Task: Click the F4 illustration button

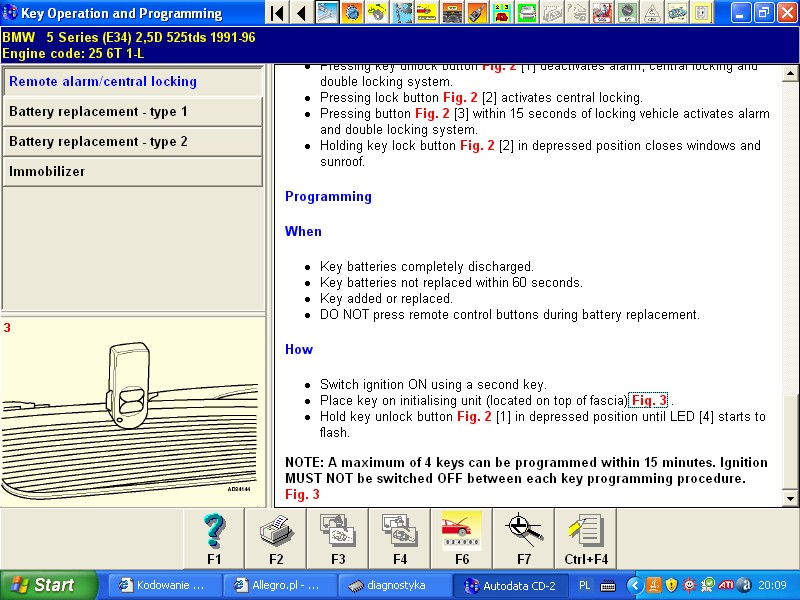Action: tap(400, 539)
